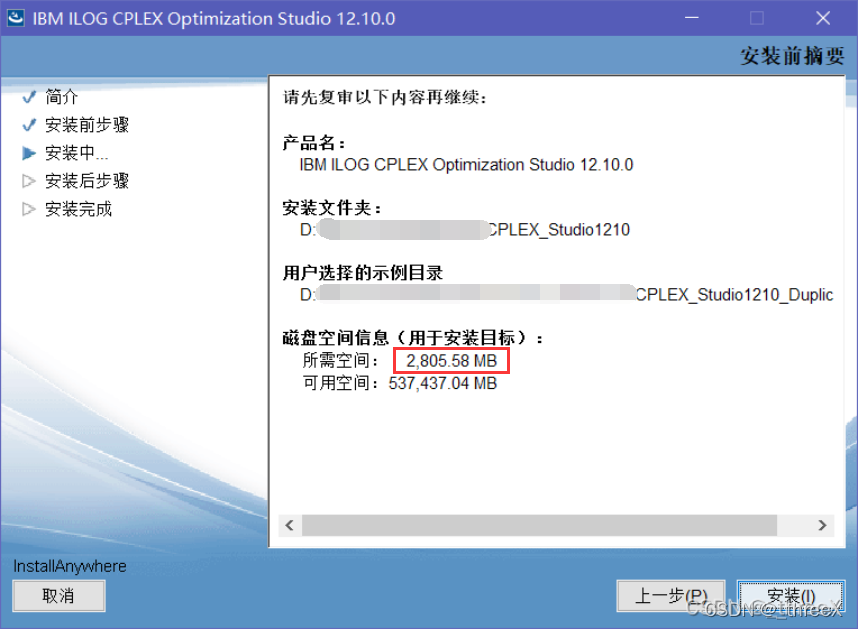This screenshot has height=629, width=858.
Task: Click the horizontal scrollbar thumb
Action: [x=539, y=526]
